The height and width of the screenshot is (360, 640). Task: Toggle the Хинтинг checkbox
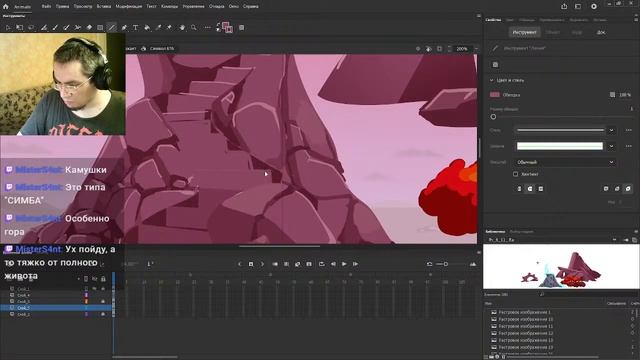tap(516, 174)
